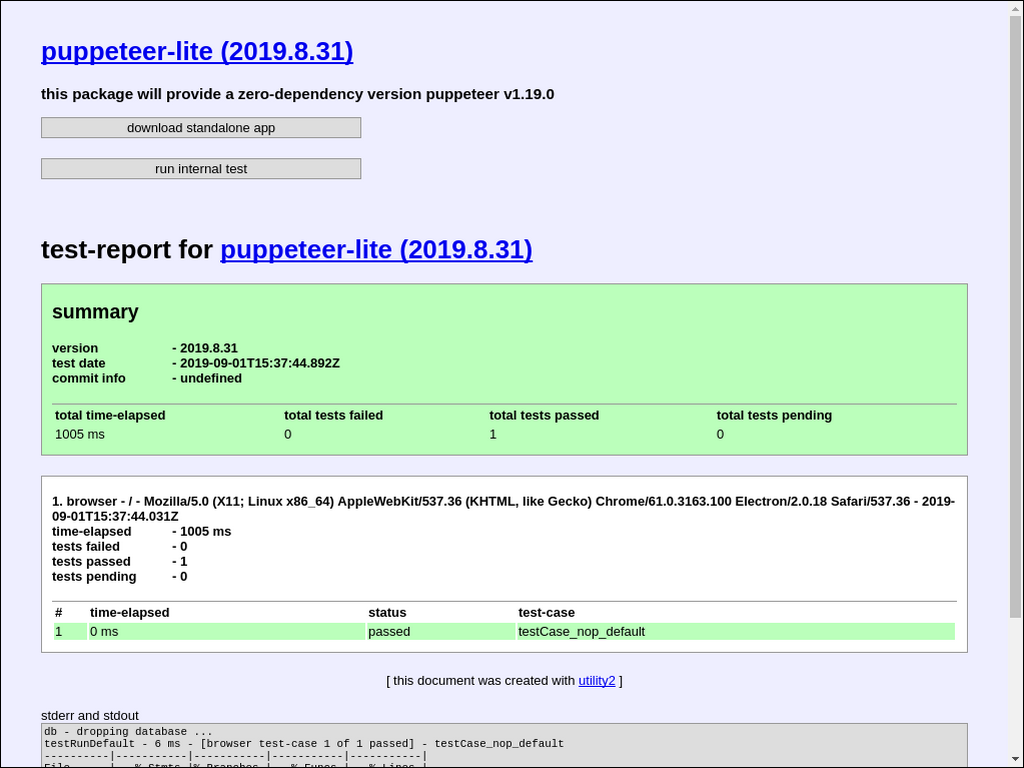Open the top puppeteer-lite (2019.8.31) heading link

(x=197, y=52)
